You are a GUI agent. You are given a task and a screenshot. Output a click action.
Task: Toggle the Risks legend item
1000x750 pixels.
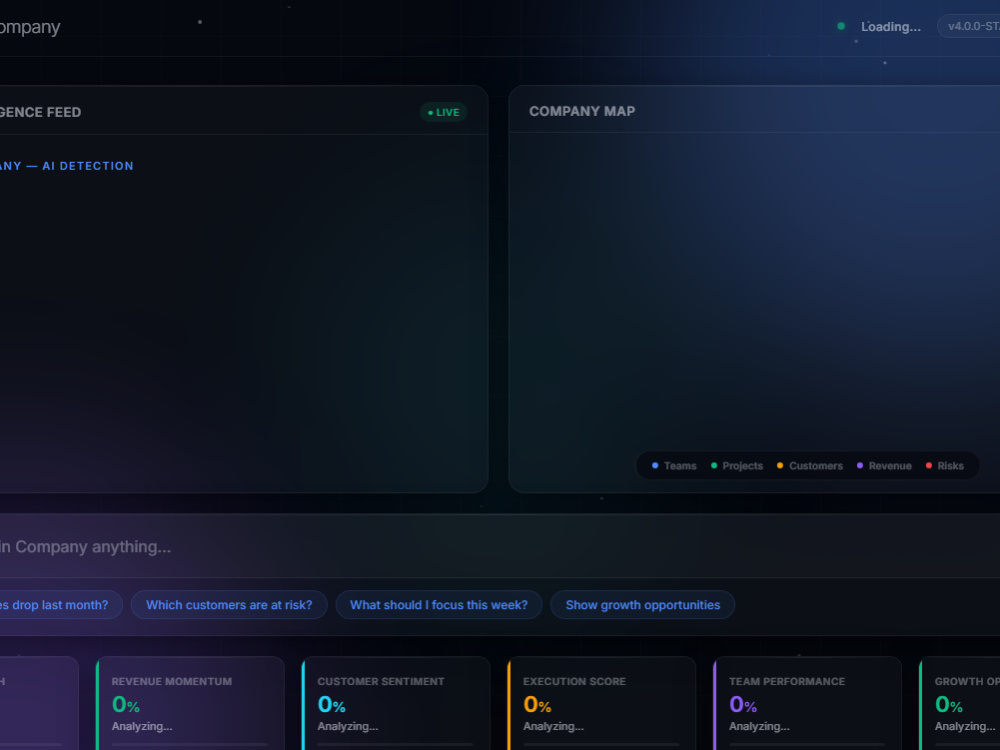point(945,466)
